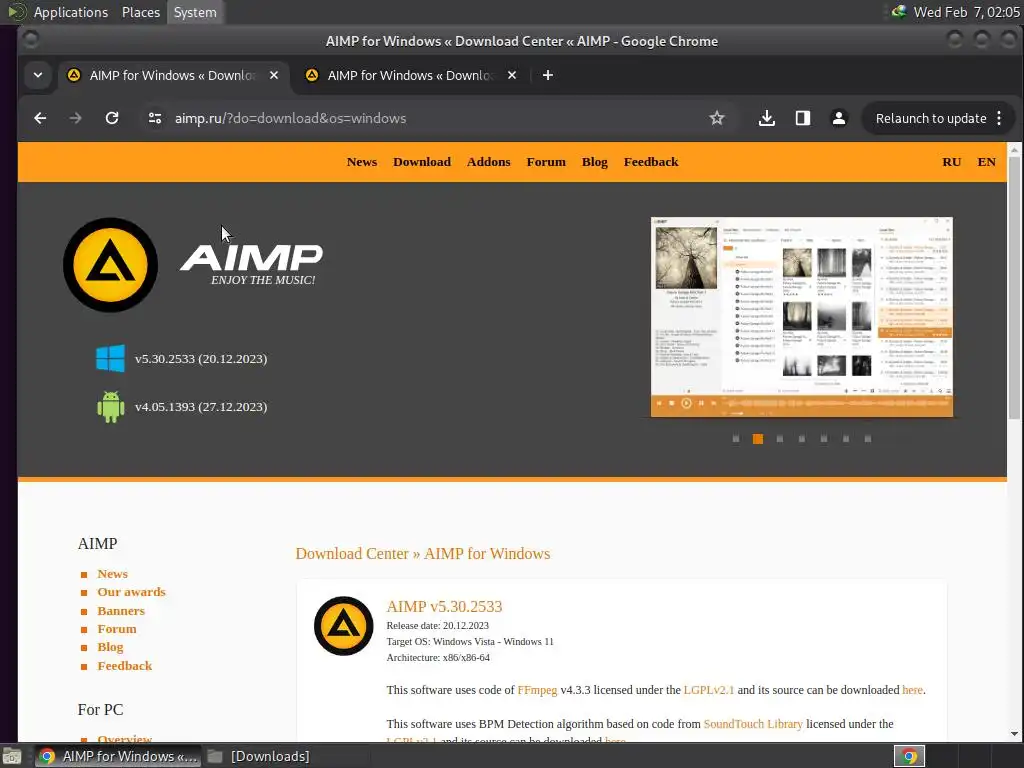Toggle the Chrome side panel icon
The width and height of the screenshot is (1024, 768).
pyautogui.click(x=803, y=118)
